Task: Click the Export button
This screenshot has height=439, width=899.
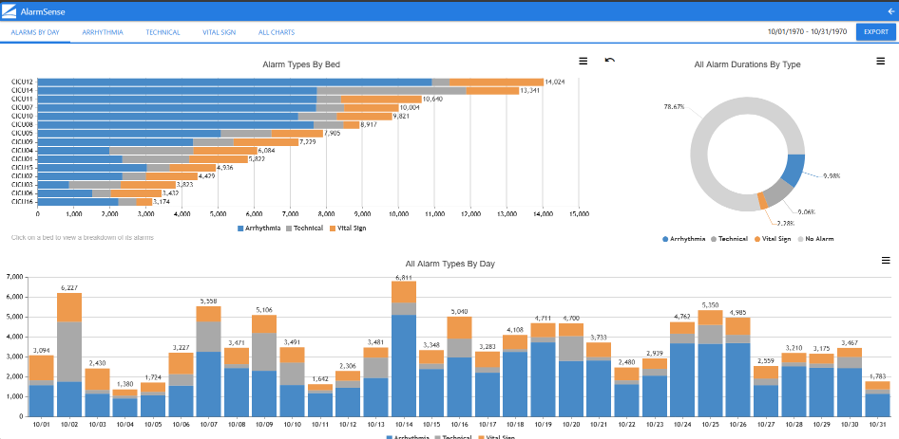Action: pyautogui.click(x=876, y=32)
